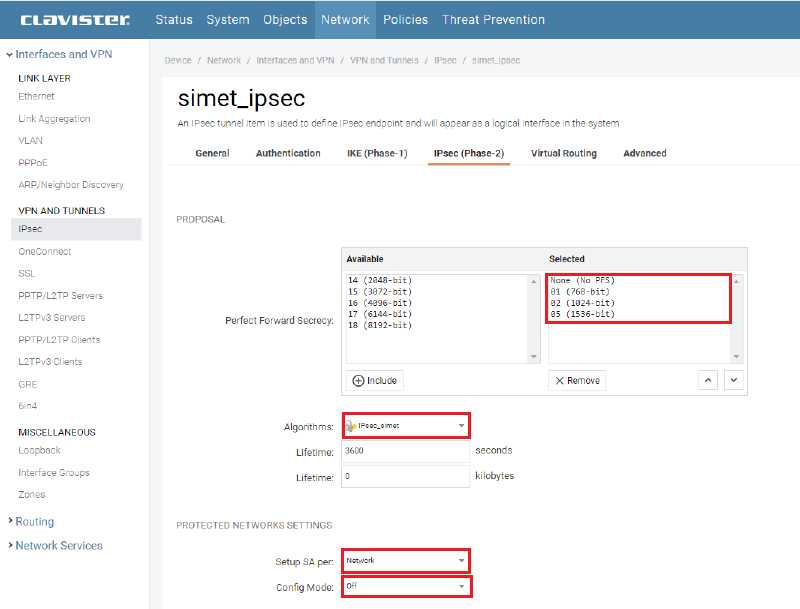
Task: Move selected item up with arrow button
Action: [x=707, y=380]
